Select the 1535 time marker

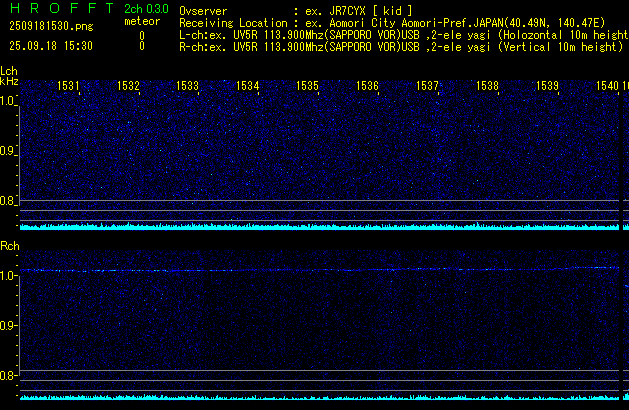[307, 87]
